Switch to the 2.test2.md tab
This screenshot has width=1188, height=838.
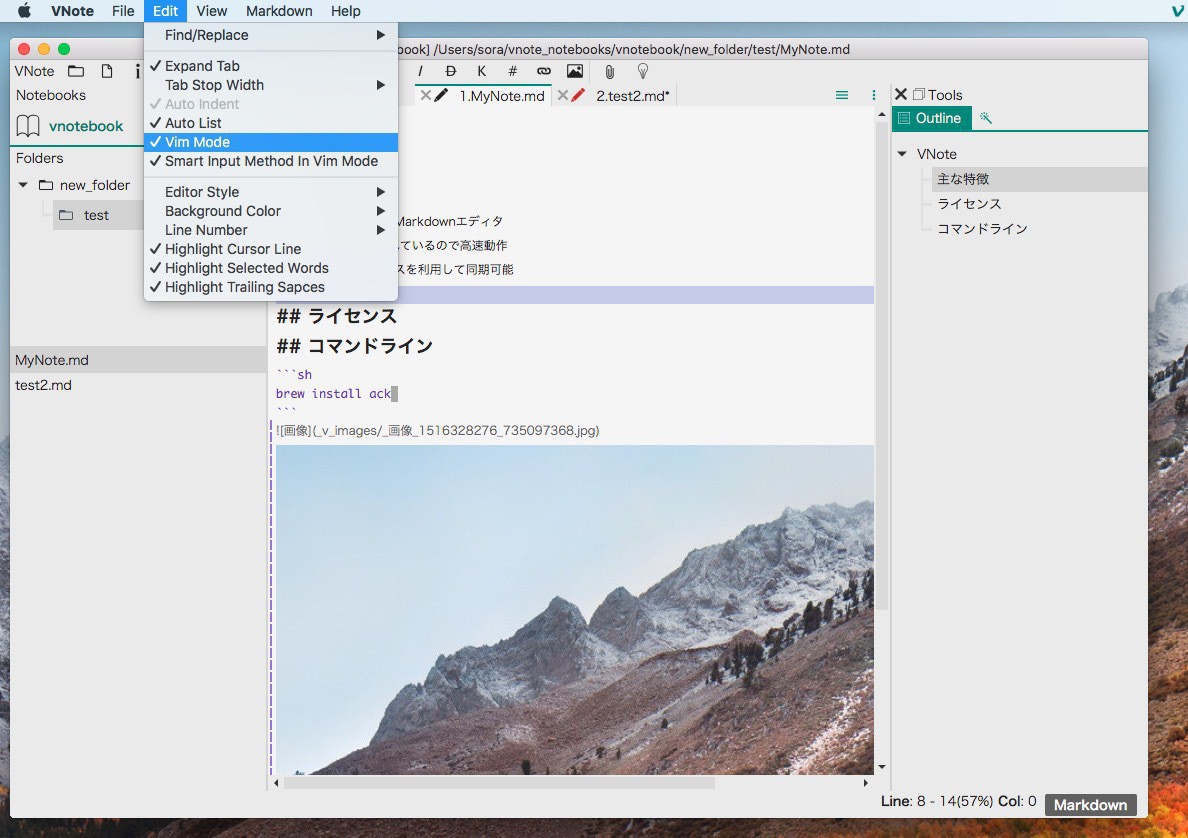coord(631,96)
